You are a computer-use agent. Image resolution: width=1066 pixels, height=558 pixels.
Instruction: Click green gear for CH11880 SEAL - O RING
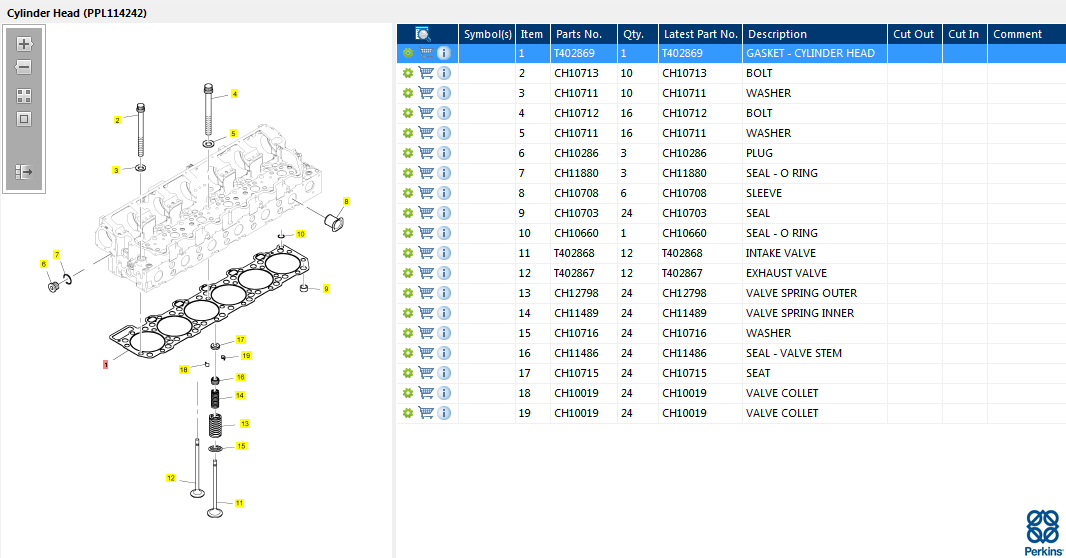point(407,173)
